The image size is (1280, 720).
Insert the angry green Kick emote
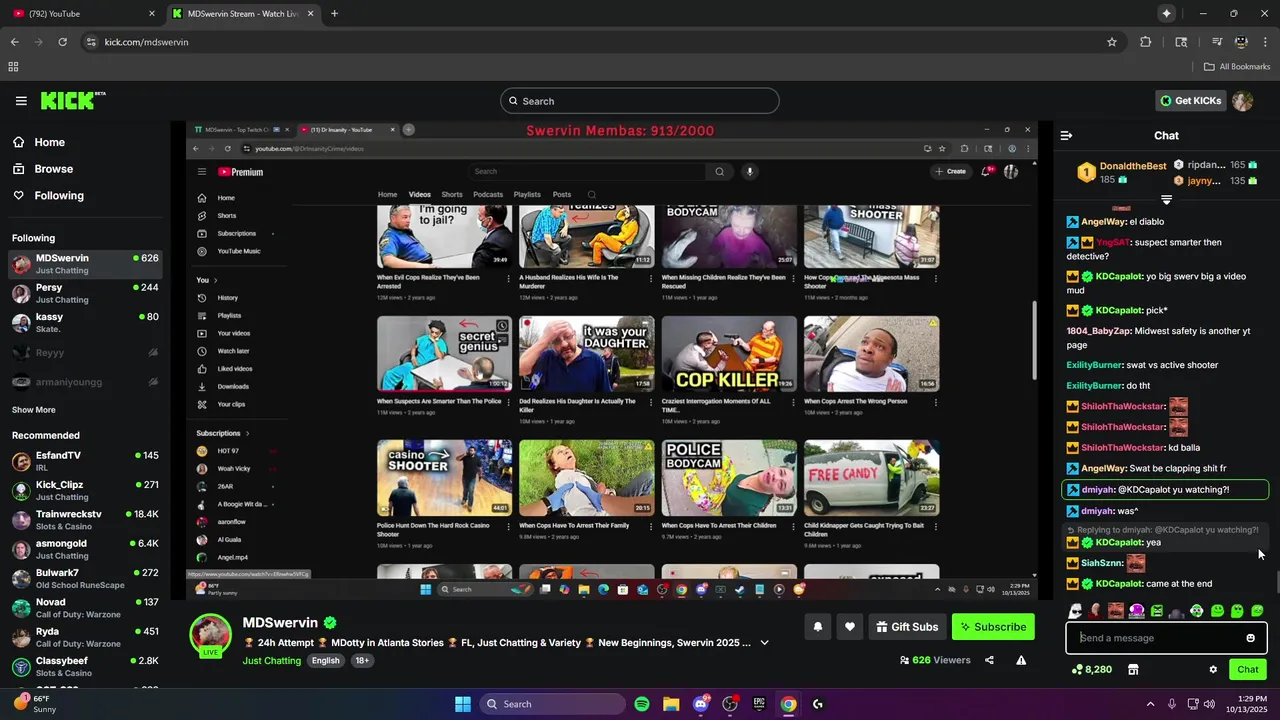click(x=1157, y=611)
